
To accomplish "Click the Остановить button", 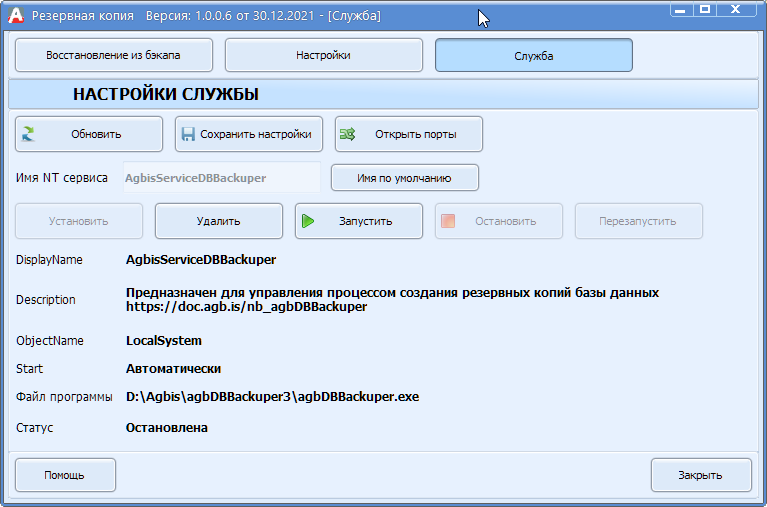I will click(x=499, y=221).
